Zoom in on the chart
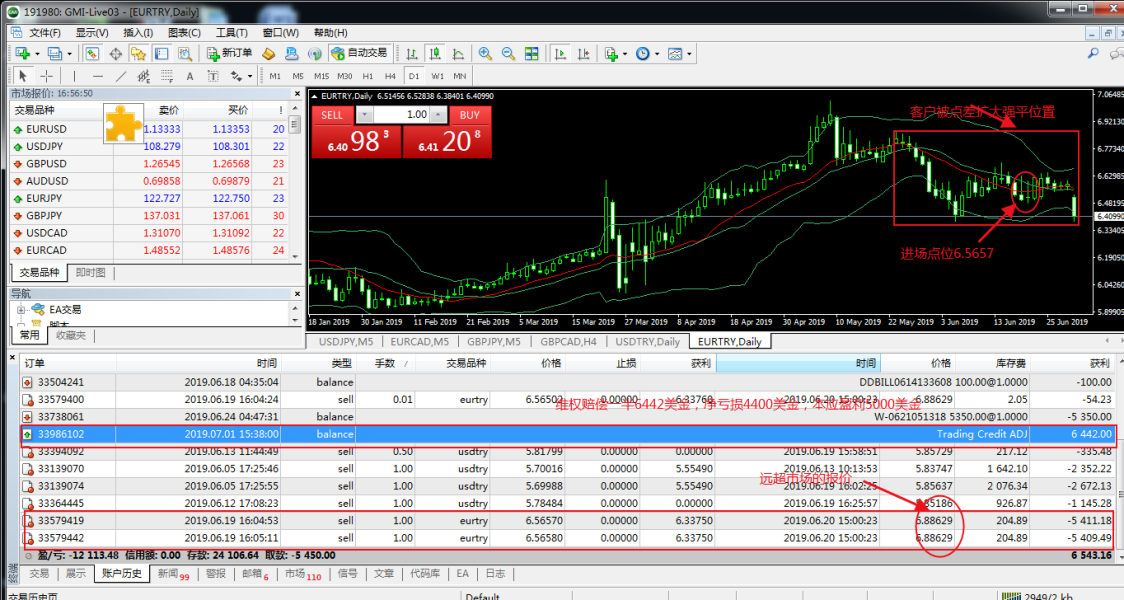This screenshot has height=600, width=1124. (485, 53)
